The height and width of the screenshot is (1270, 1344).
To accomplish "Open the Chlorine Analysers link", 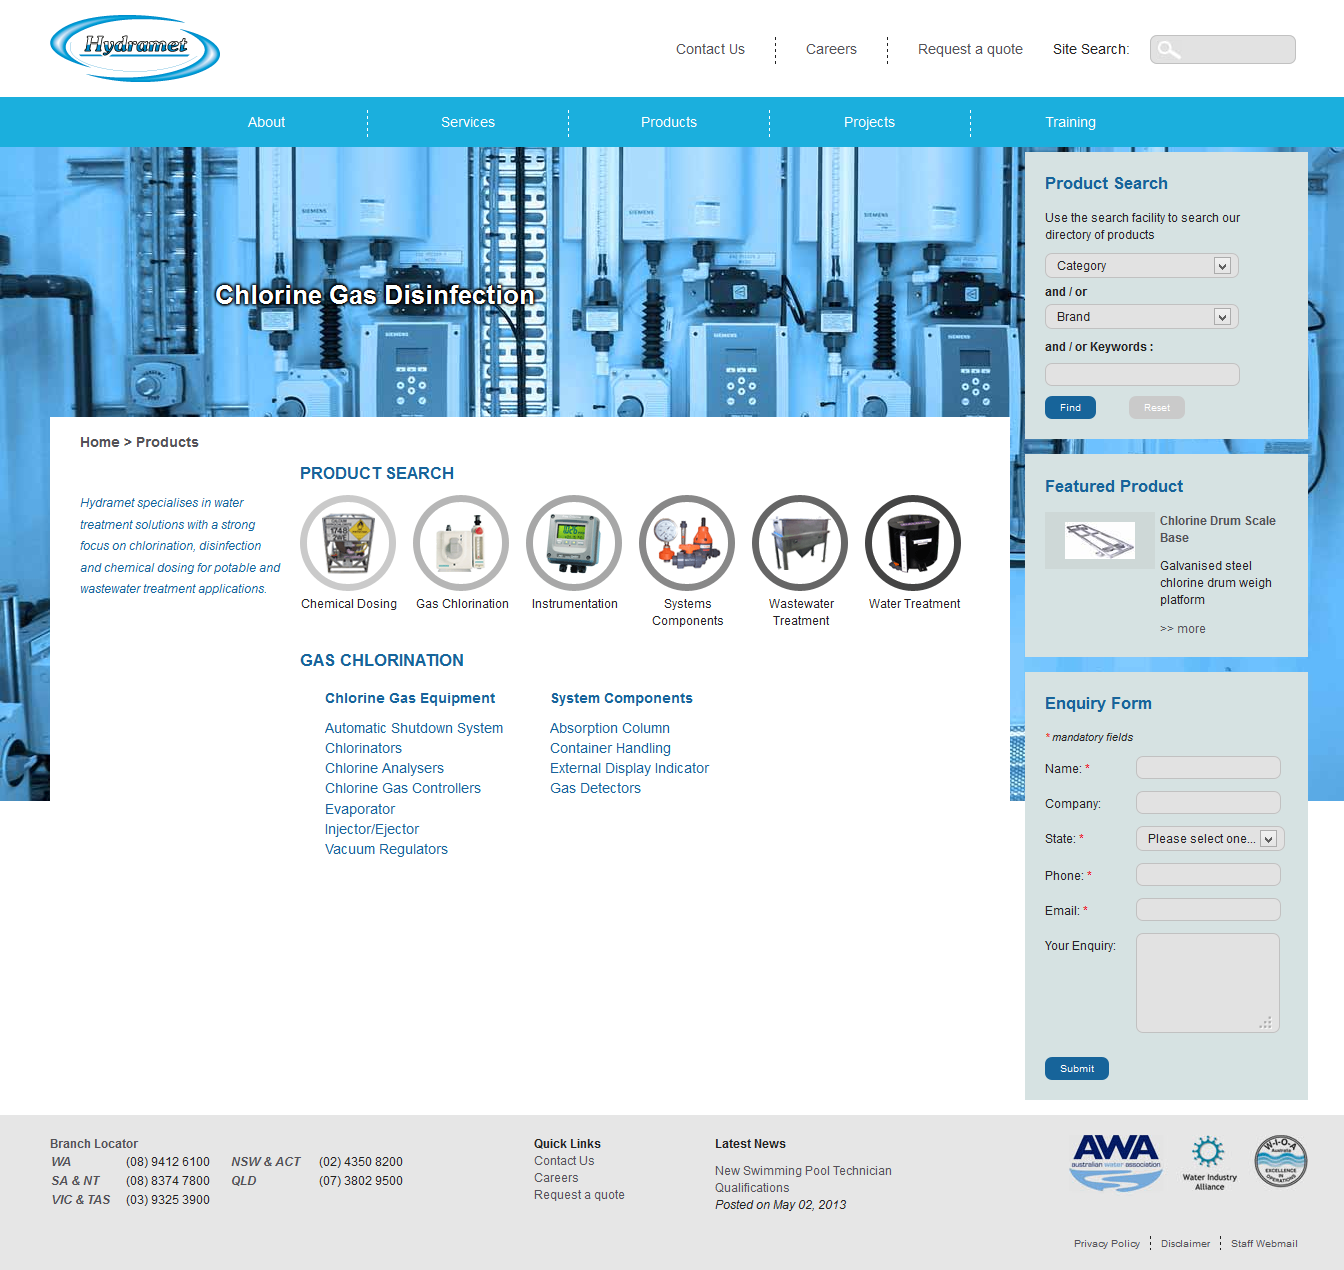I will (x=384, y=768).
